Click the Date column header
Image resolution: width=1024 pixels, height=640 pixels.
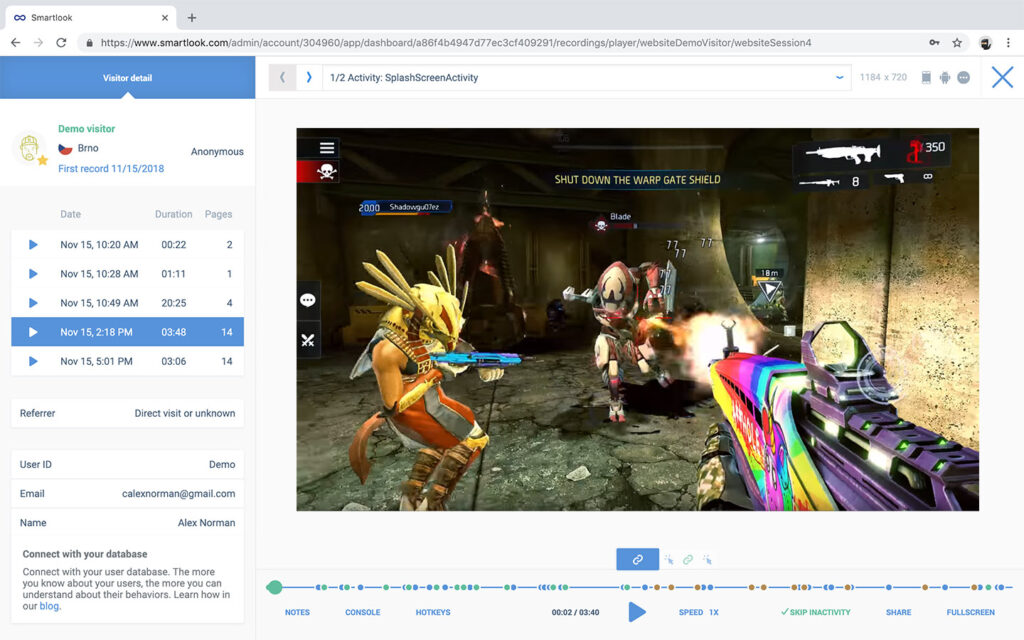click(x=71, y=214)
